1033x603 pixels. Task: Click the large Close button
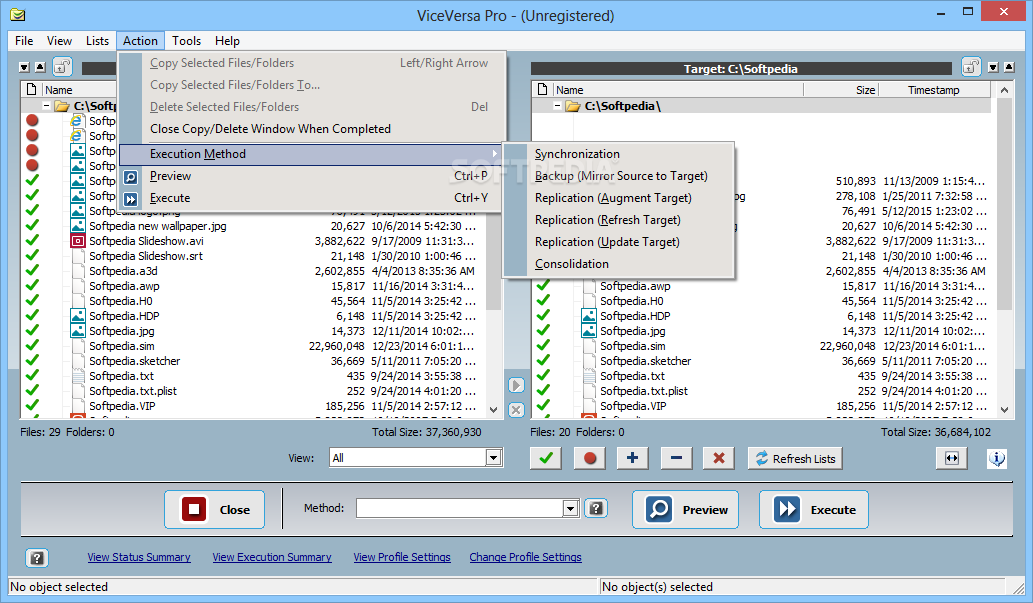pyautogui.click(x=214, y=509)
